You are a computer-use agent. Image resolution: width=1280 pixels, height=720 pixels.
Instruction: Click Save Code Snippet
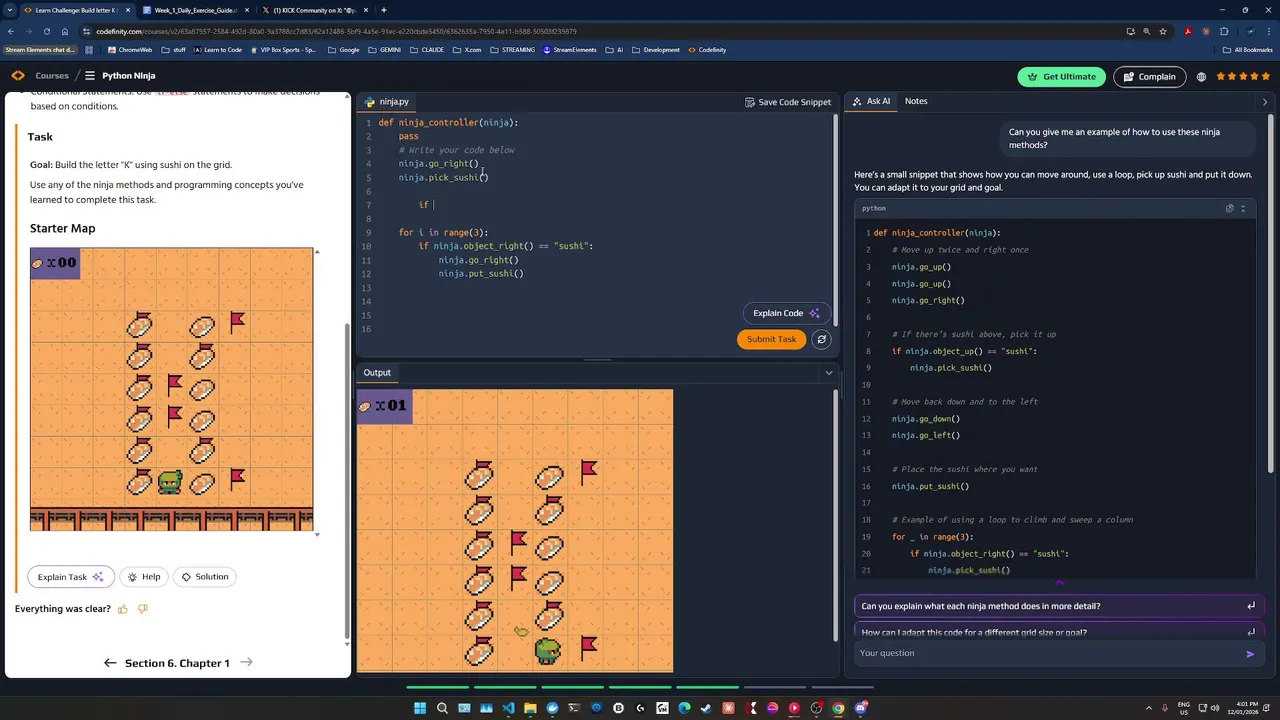(788, 102)
